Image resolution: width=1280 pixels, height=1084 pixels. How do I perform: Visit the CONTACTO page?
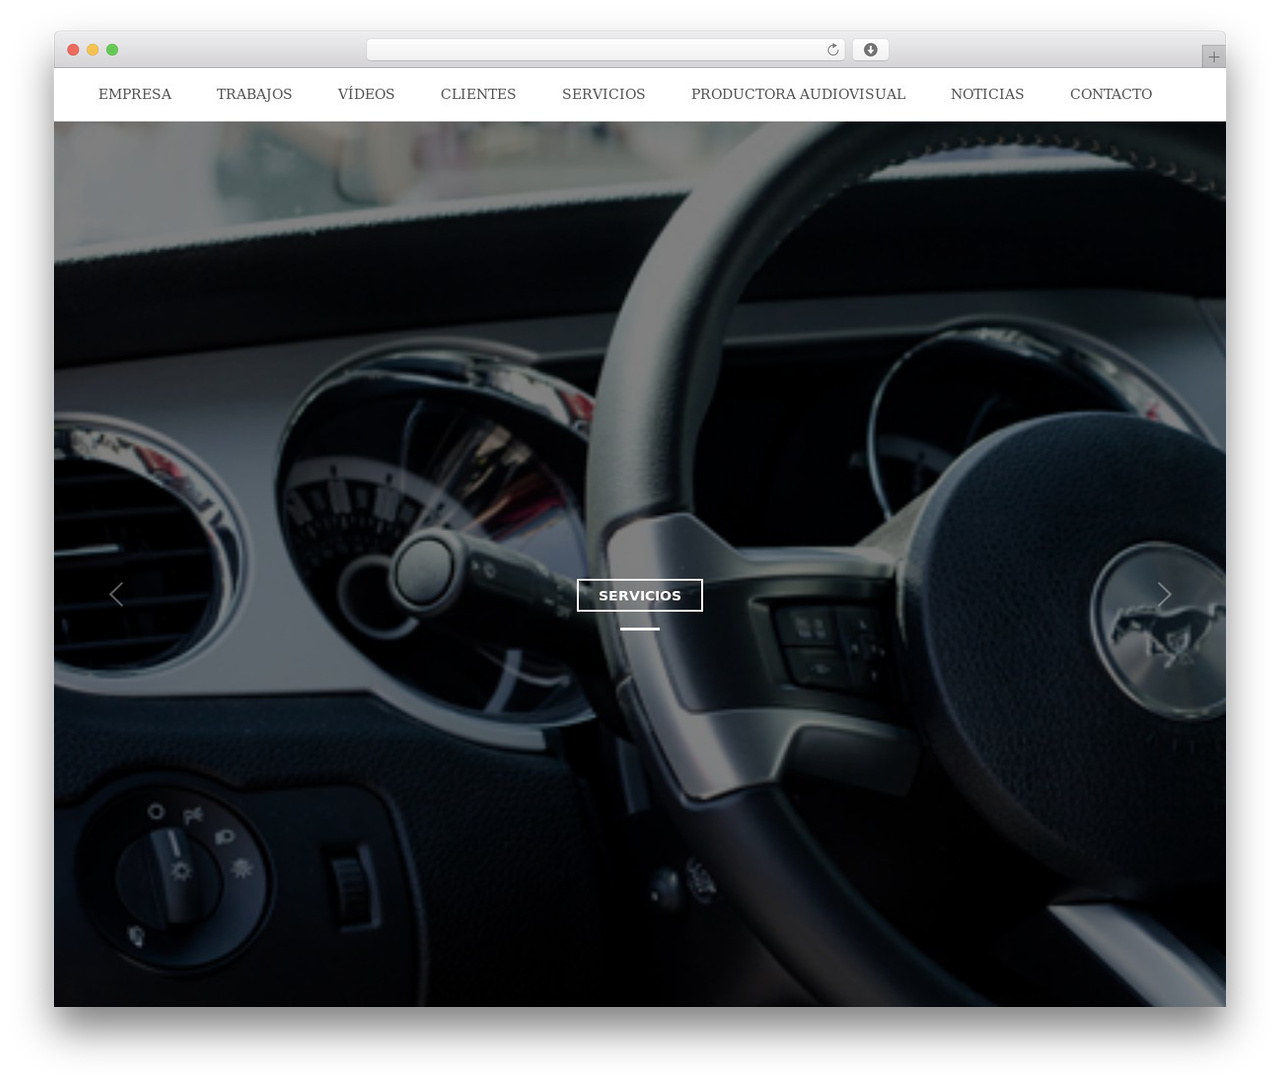pos(1111,94)
